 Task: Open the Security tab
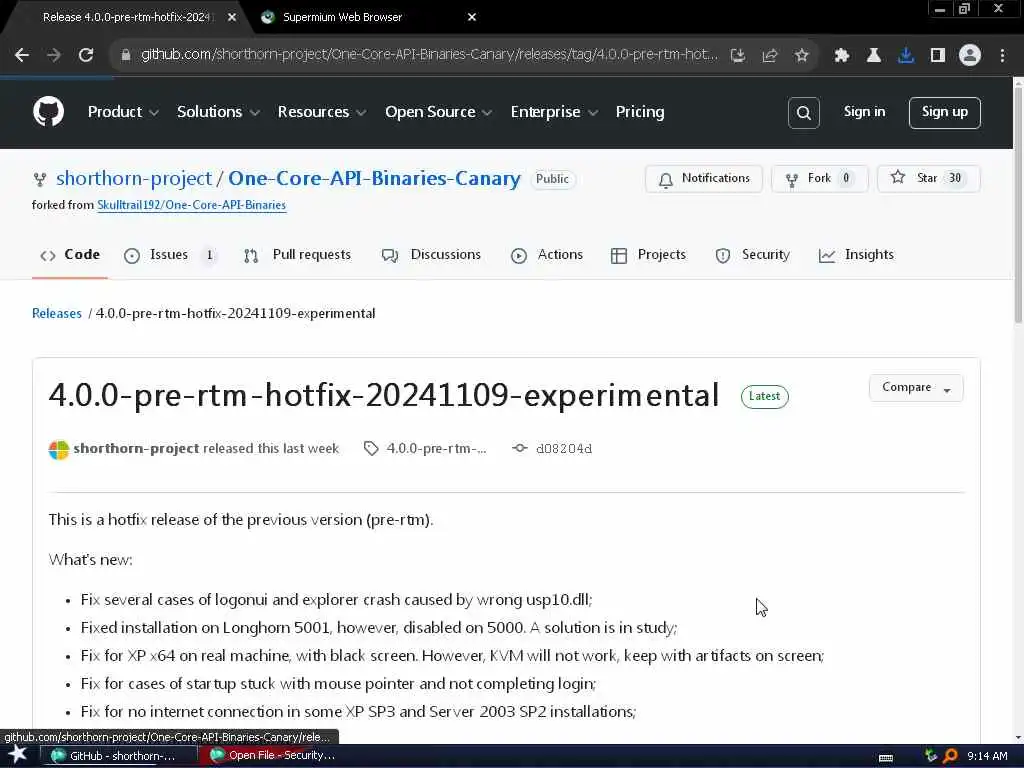click(x=752, y=255)
